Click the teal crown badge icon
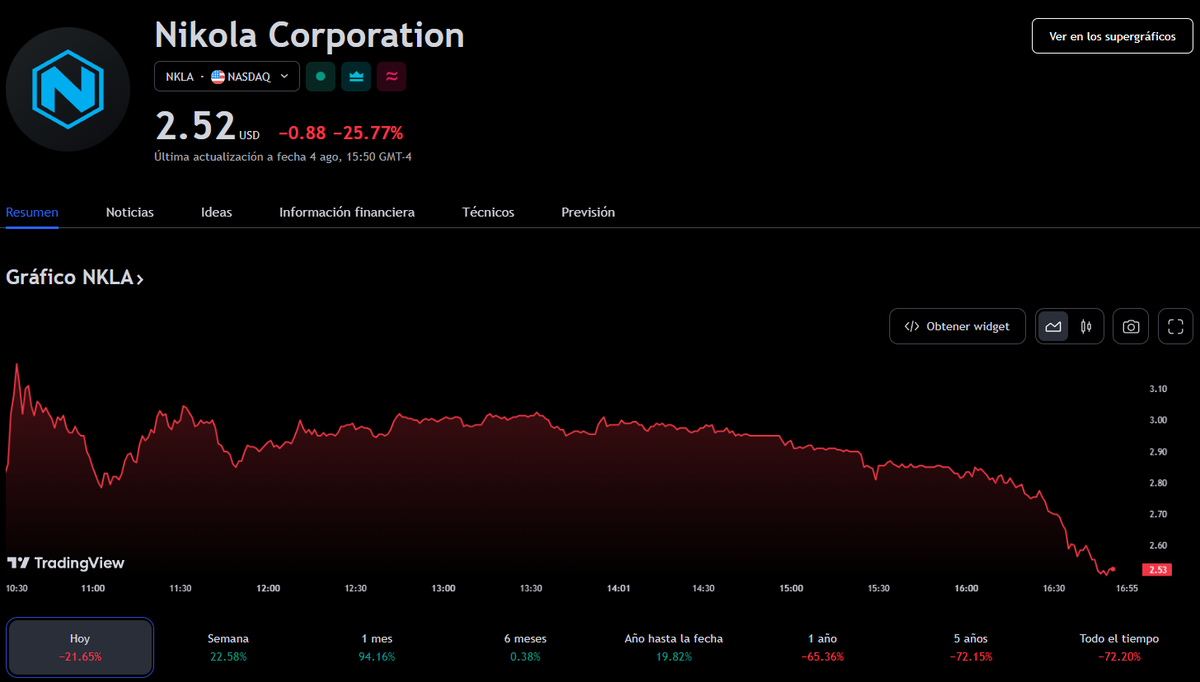Screen dimensions: 1200x682 point(356,76)
